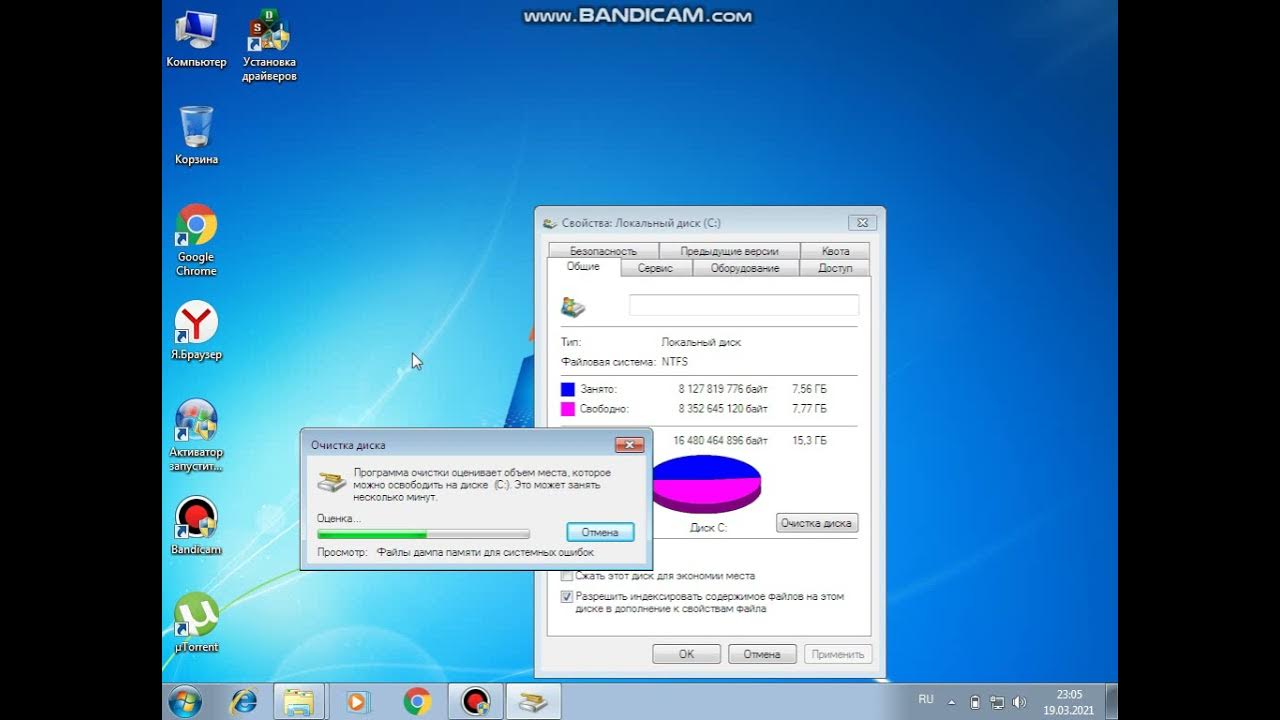Click Chrome icon in the taskbar
1280x720 pixels.
pyautogui.click(x=417, y=702)
